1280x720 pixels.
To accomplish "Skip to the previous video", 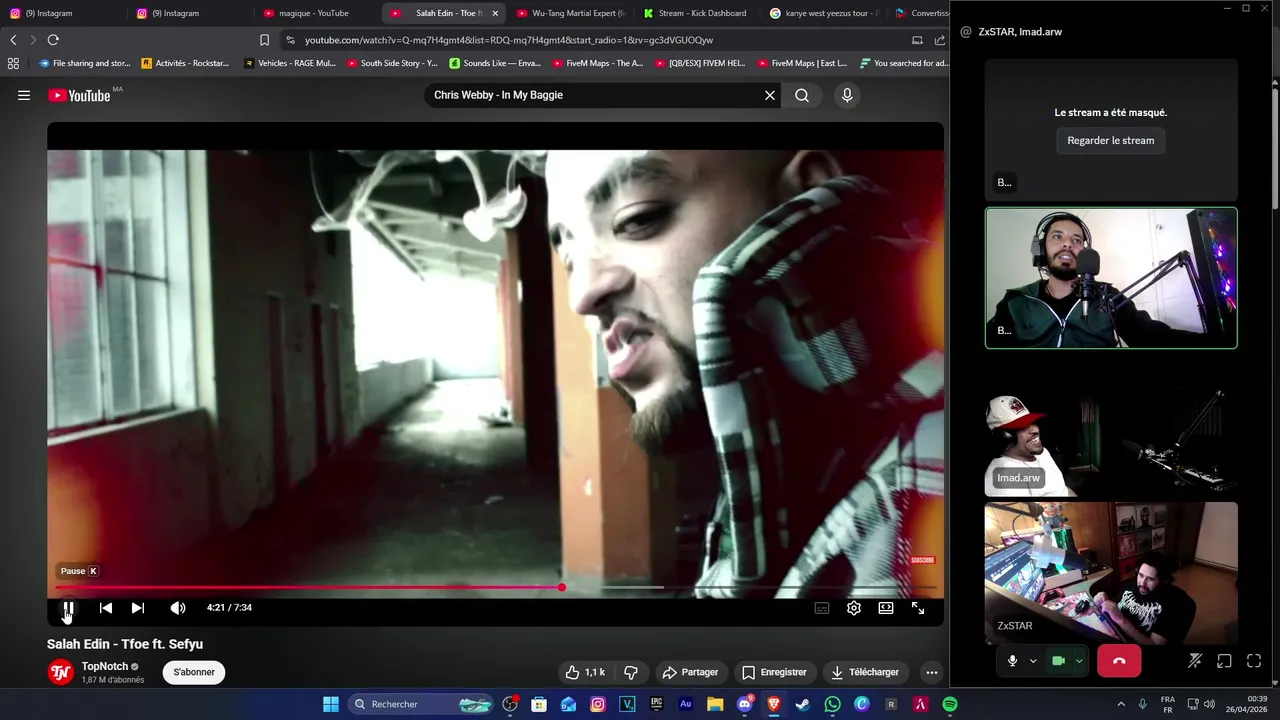I will pyautogui.click(x=106, y=608).
